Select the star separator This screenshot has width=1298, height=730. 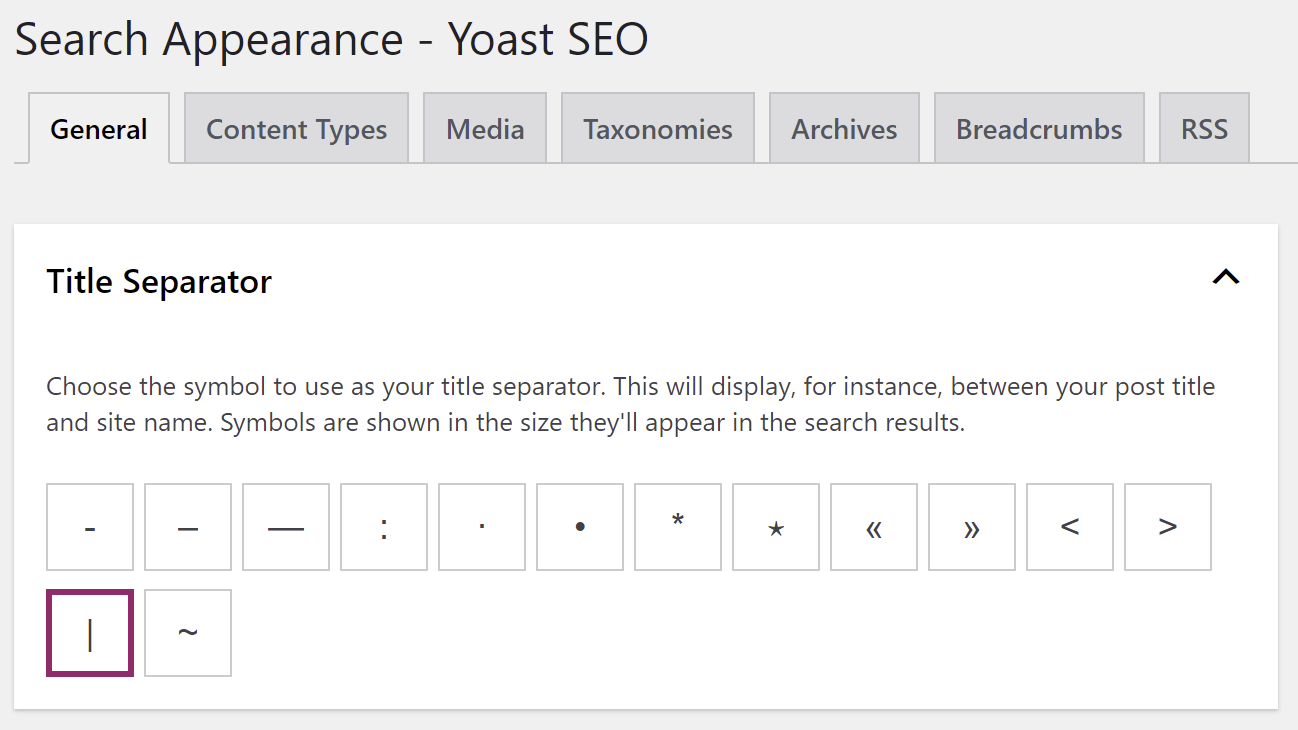click(x=776, y=527)
